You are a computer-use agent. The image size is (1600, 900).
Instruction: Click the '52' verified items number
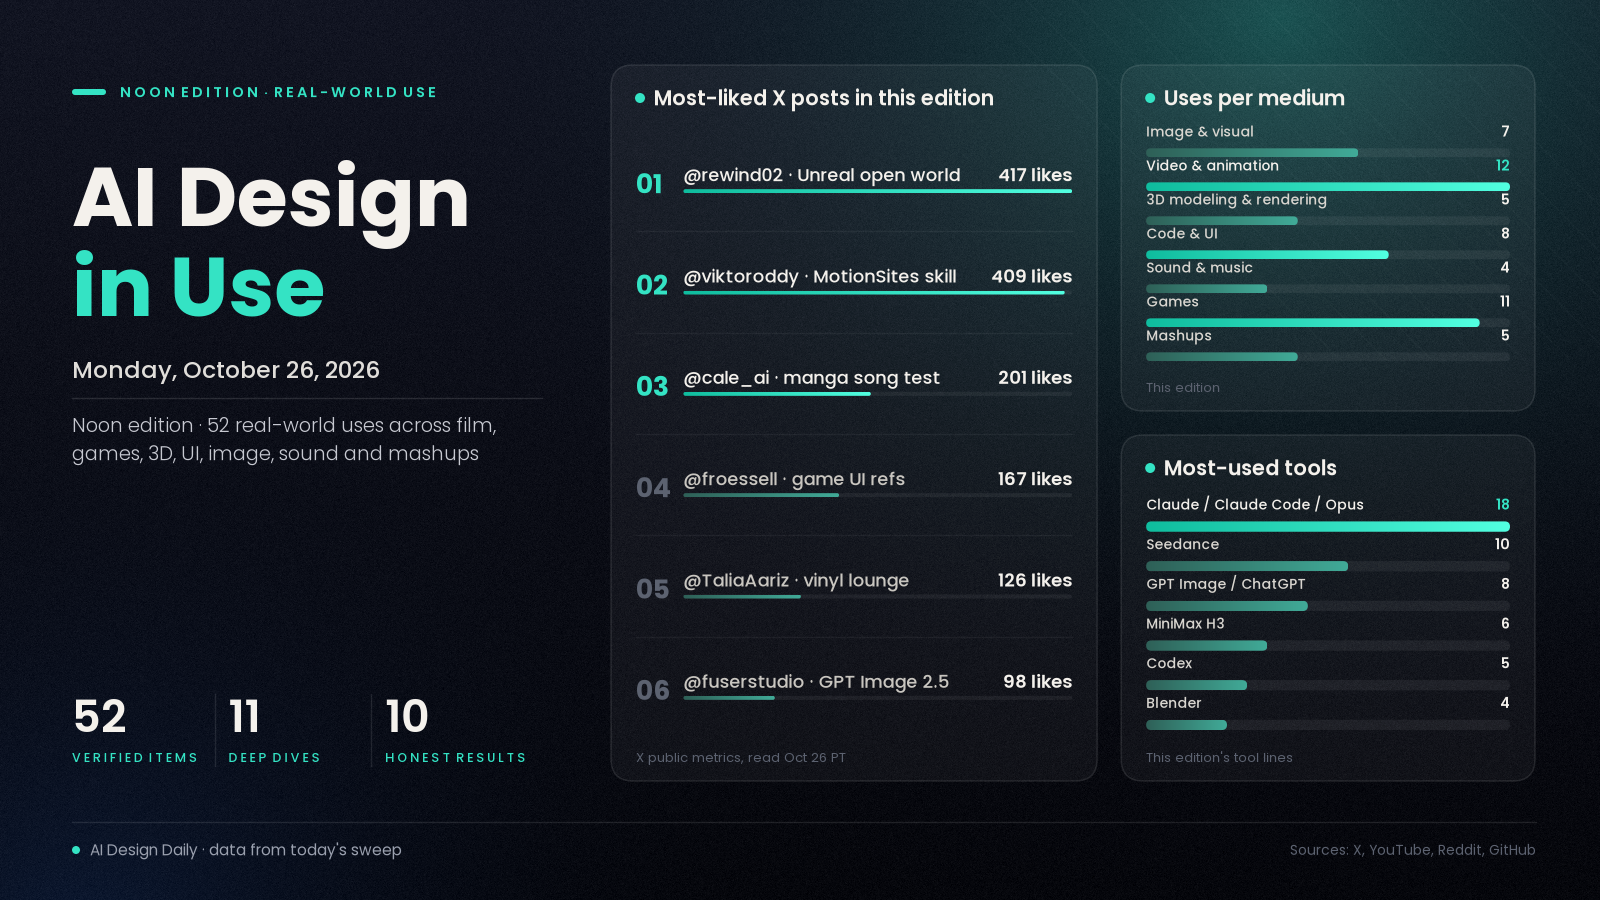click(x=100, y=716)
